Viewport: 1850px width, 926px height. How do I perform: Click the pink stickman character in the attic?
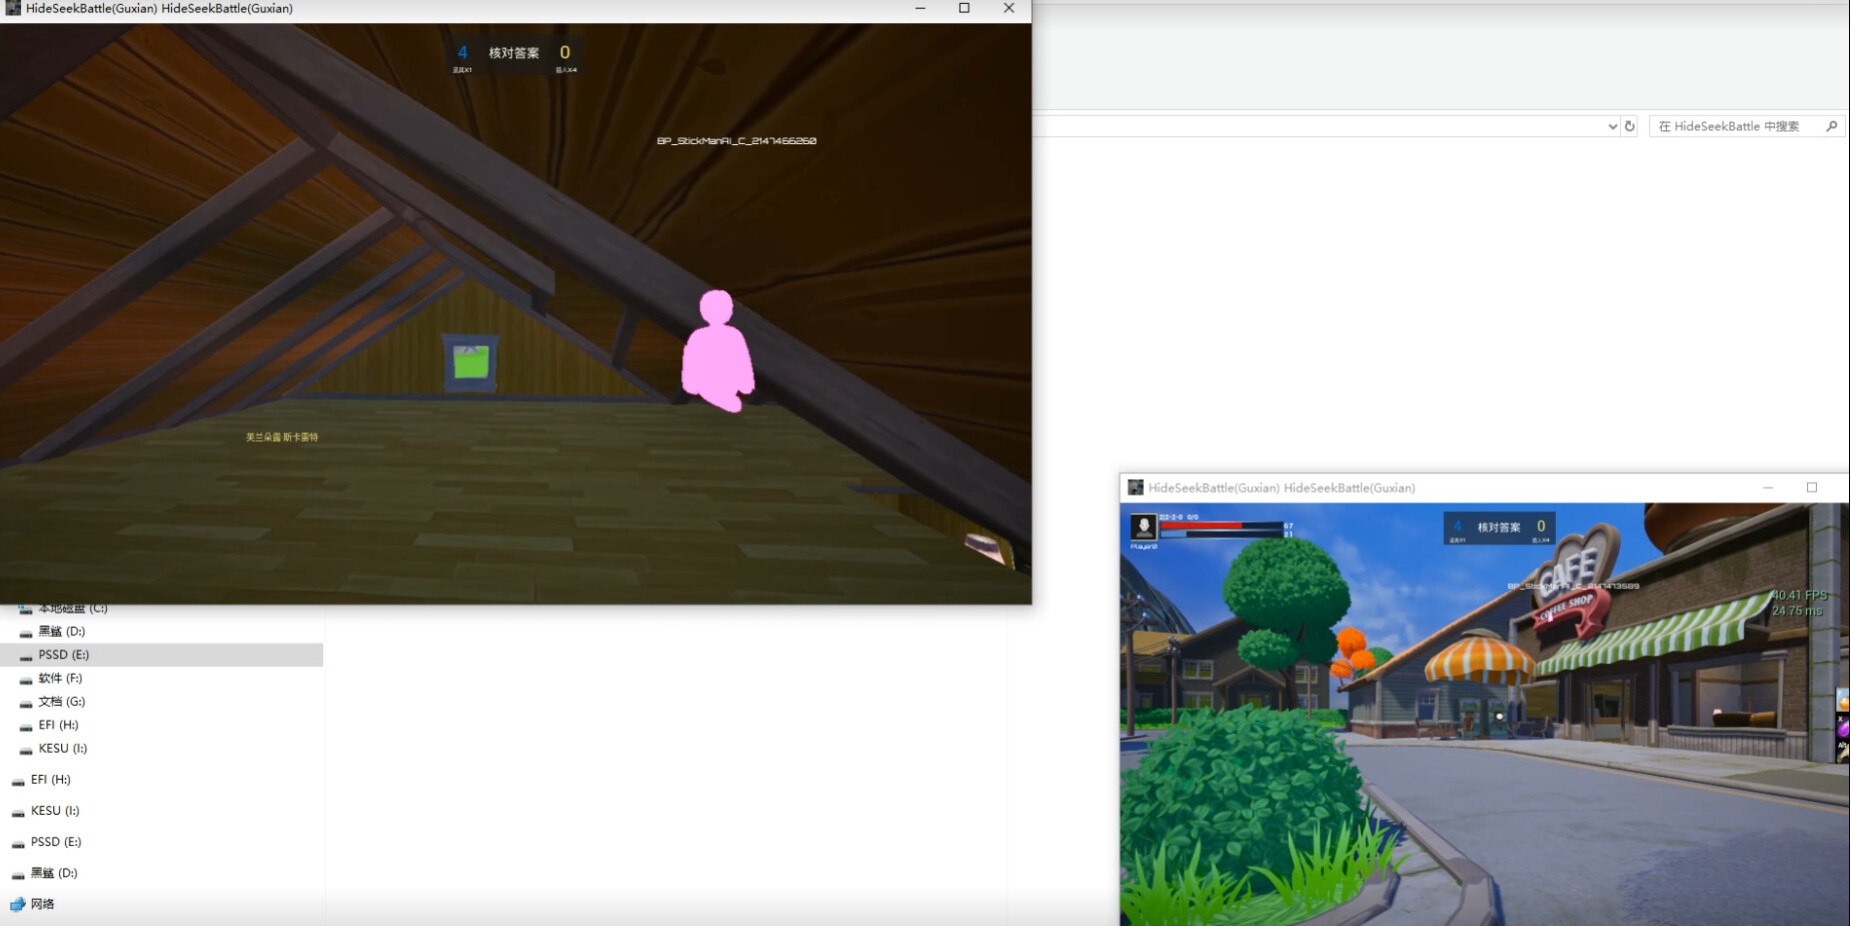717,350
